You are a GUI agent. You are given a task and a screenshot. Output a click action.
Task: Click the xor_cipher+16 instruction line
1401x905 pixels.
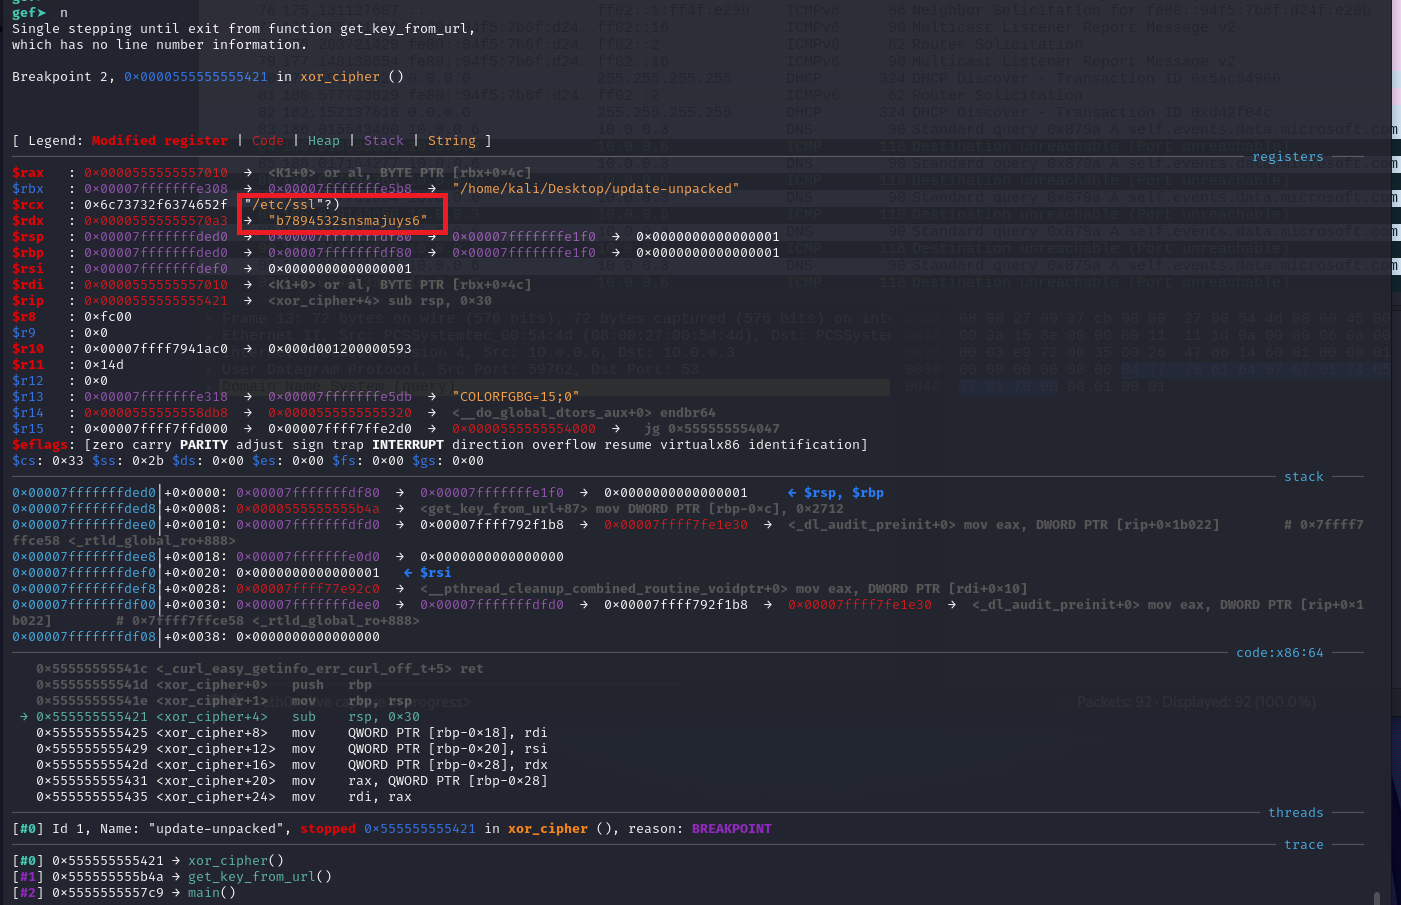[x=292, y=765]
